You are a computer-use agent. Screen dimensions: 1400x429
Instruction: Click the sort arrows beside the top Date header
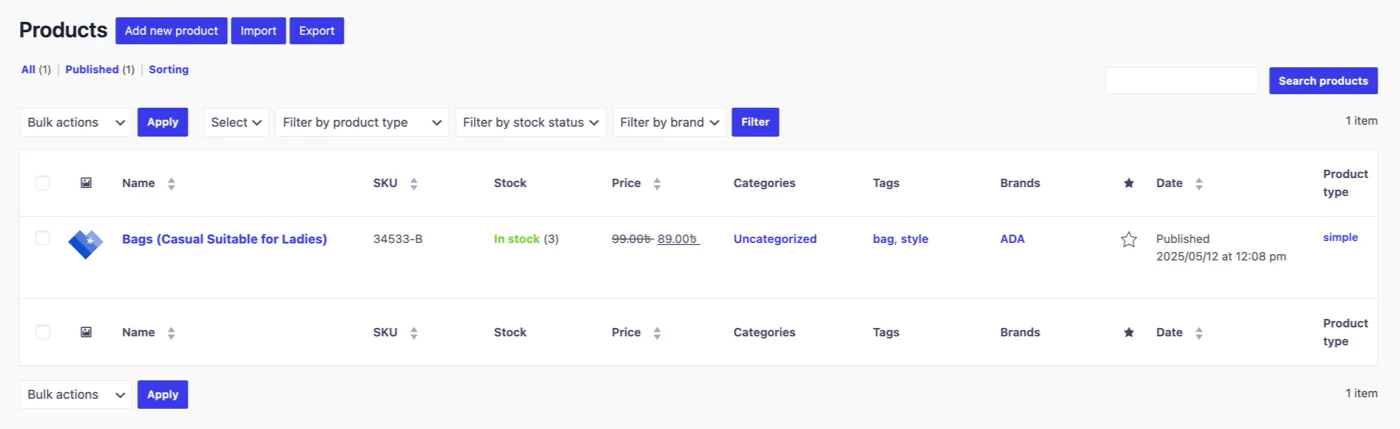(1199, 184)
